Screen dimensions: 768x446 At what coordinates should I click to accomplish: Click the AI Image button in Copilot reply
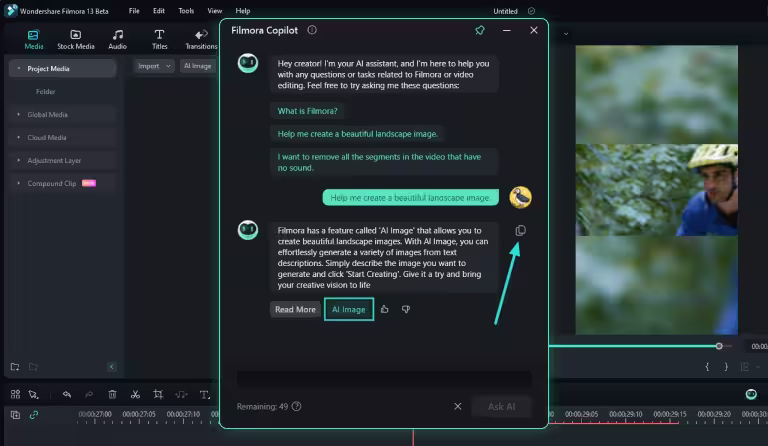point(349,309)
